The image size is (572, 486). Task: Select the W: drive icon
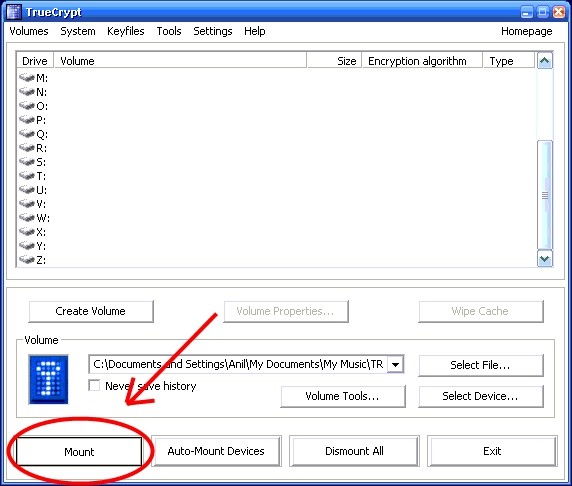click(27, 218)
